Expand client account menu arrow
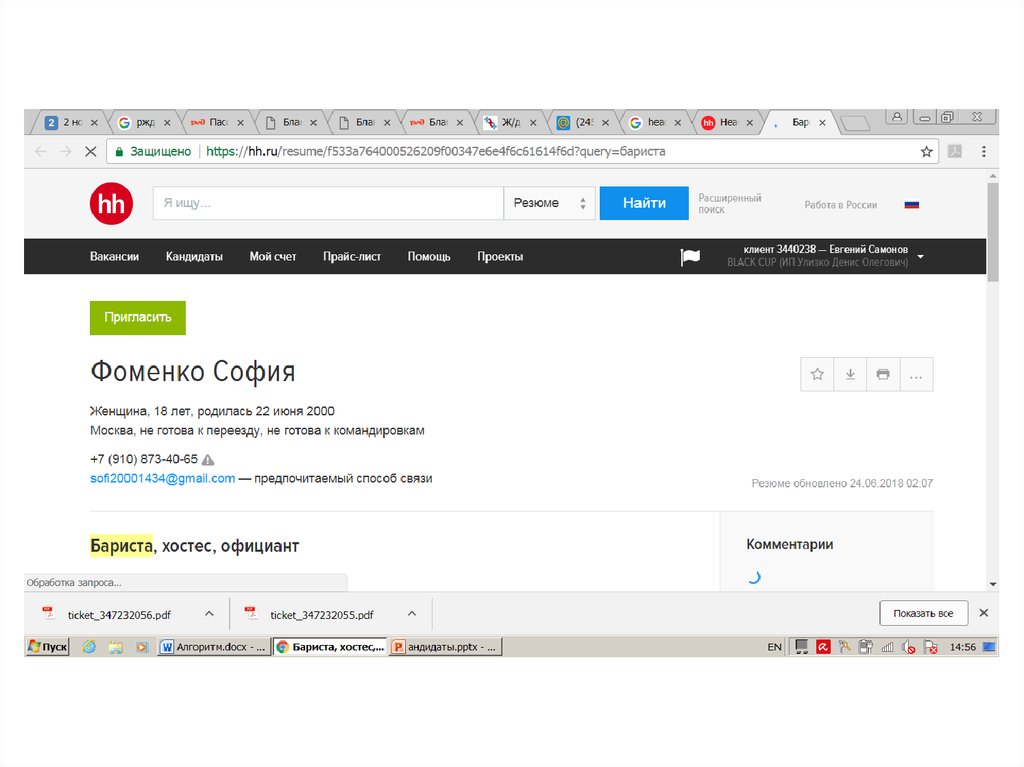This screenshot has width=1024, height=767. [x=920, y=256]
